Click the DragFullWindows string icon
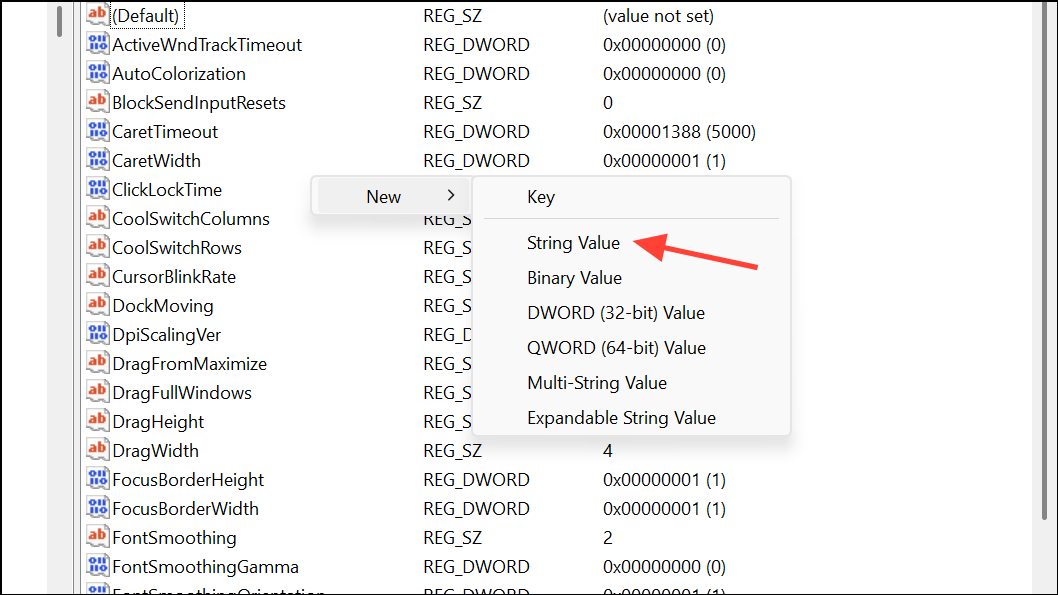Viewport: 1058px width, 595px height. 97,392
